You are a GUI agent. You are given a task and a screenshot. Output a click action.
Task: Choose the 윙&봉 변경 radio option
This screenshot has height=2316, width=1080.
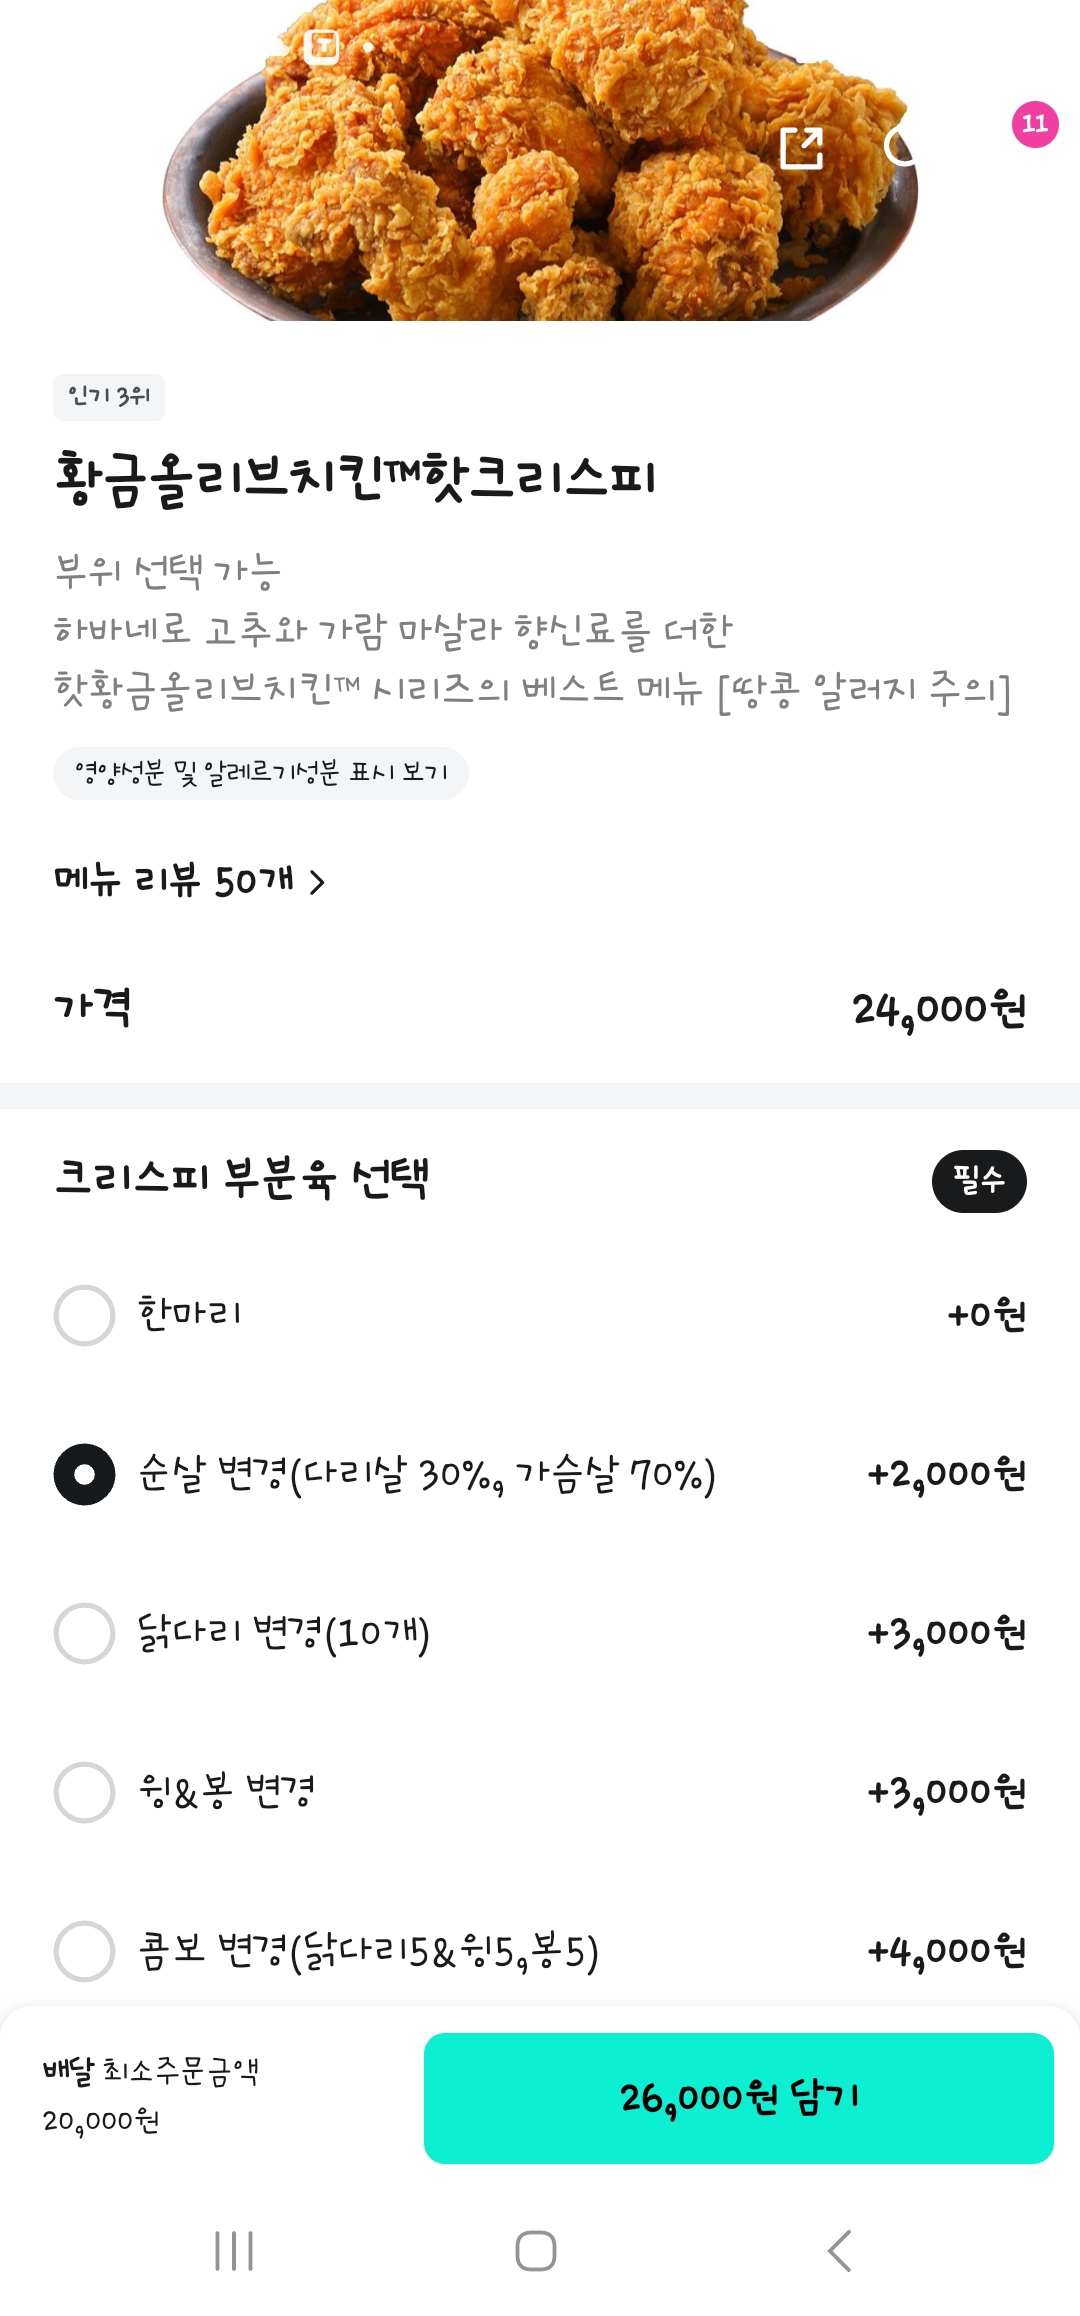[x=84, y=1792]
